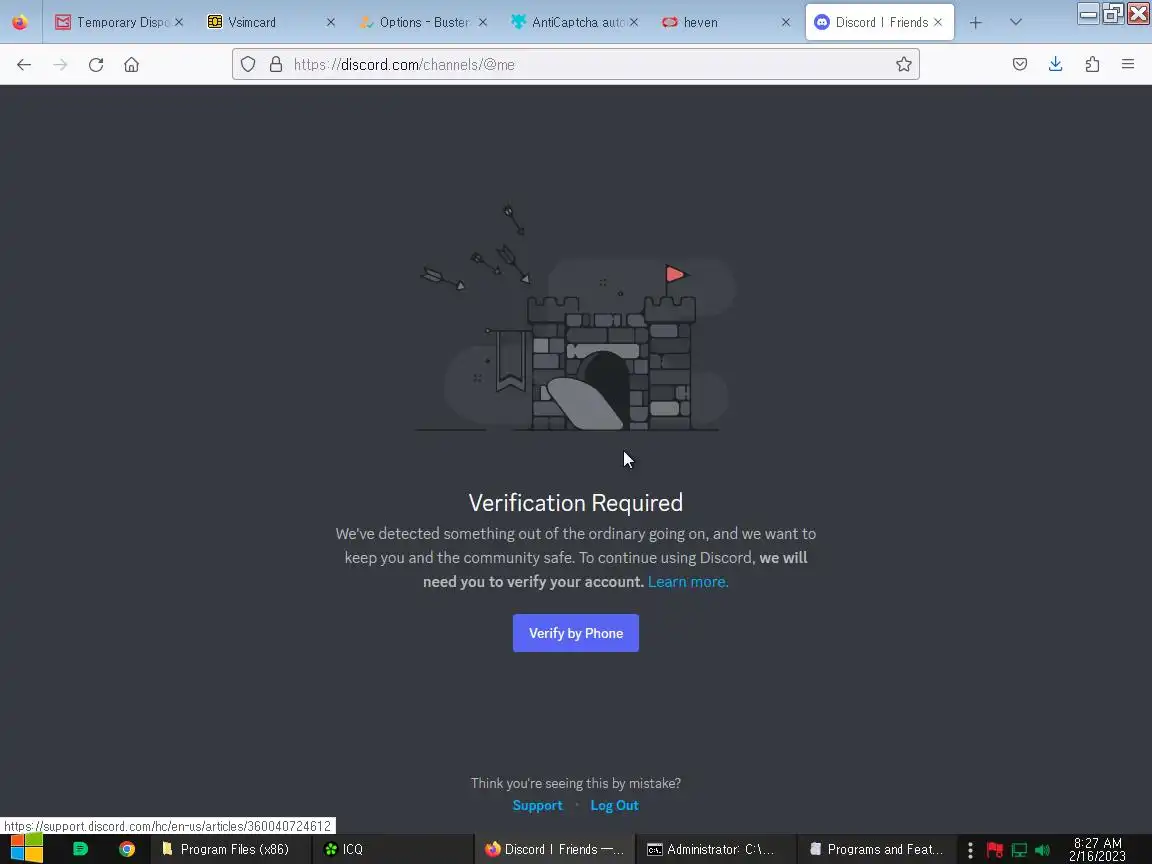1152x864 pixels.
Task: Close the Temporary Dispo tab
Action: click(x=179, y=23)
